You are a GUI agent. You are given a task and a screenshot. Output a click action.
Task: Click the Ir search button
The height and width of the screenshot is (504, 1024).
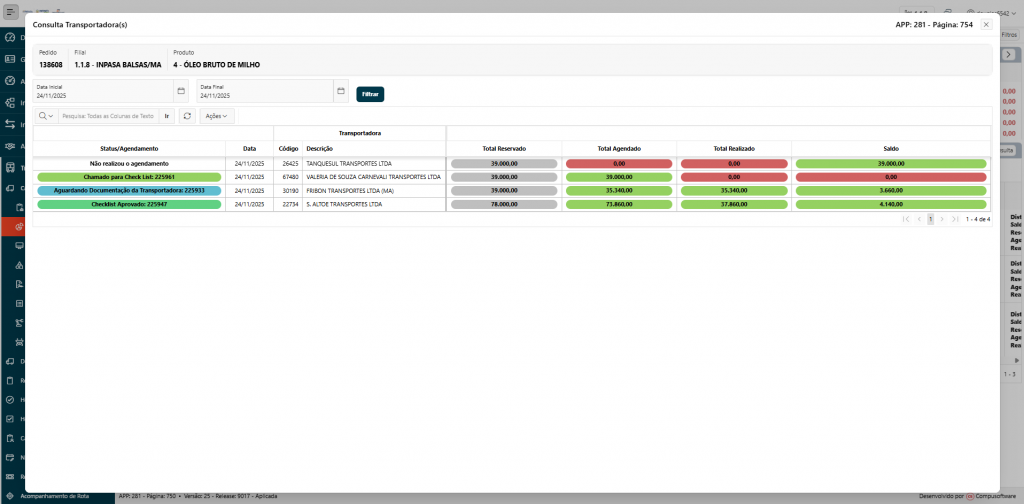(x=167, y=116)
